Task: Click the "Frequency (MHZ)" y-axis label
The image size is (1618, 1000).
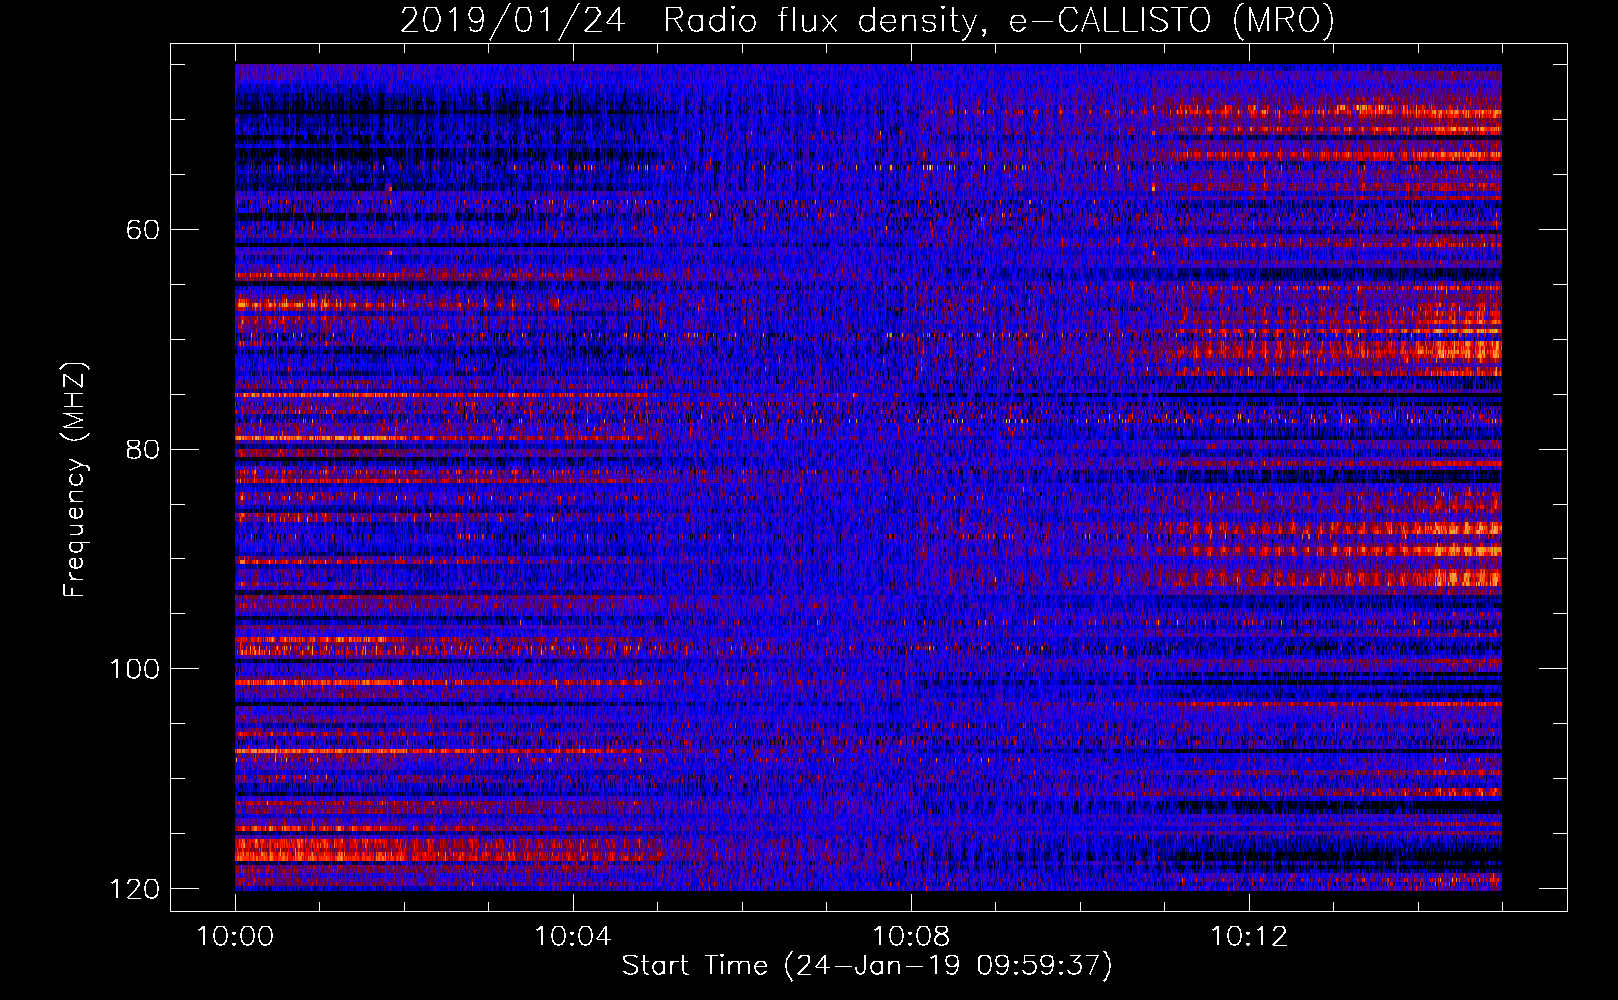Action: [x=75, y=480]
